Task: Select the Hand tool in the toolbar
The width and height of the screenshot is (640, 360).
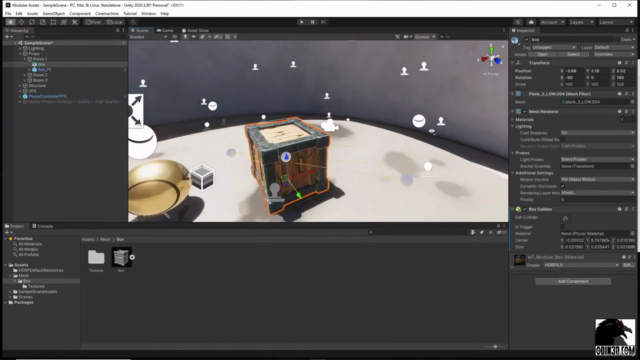Action: tap(11, 22)
